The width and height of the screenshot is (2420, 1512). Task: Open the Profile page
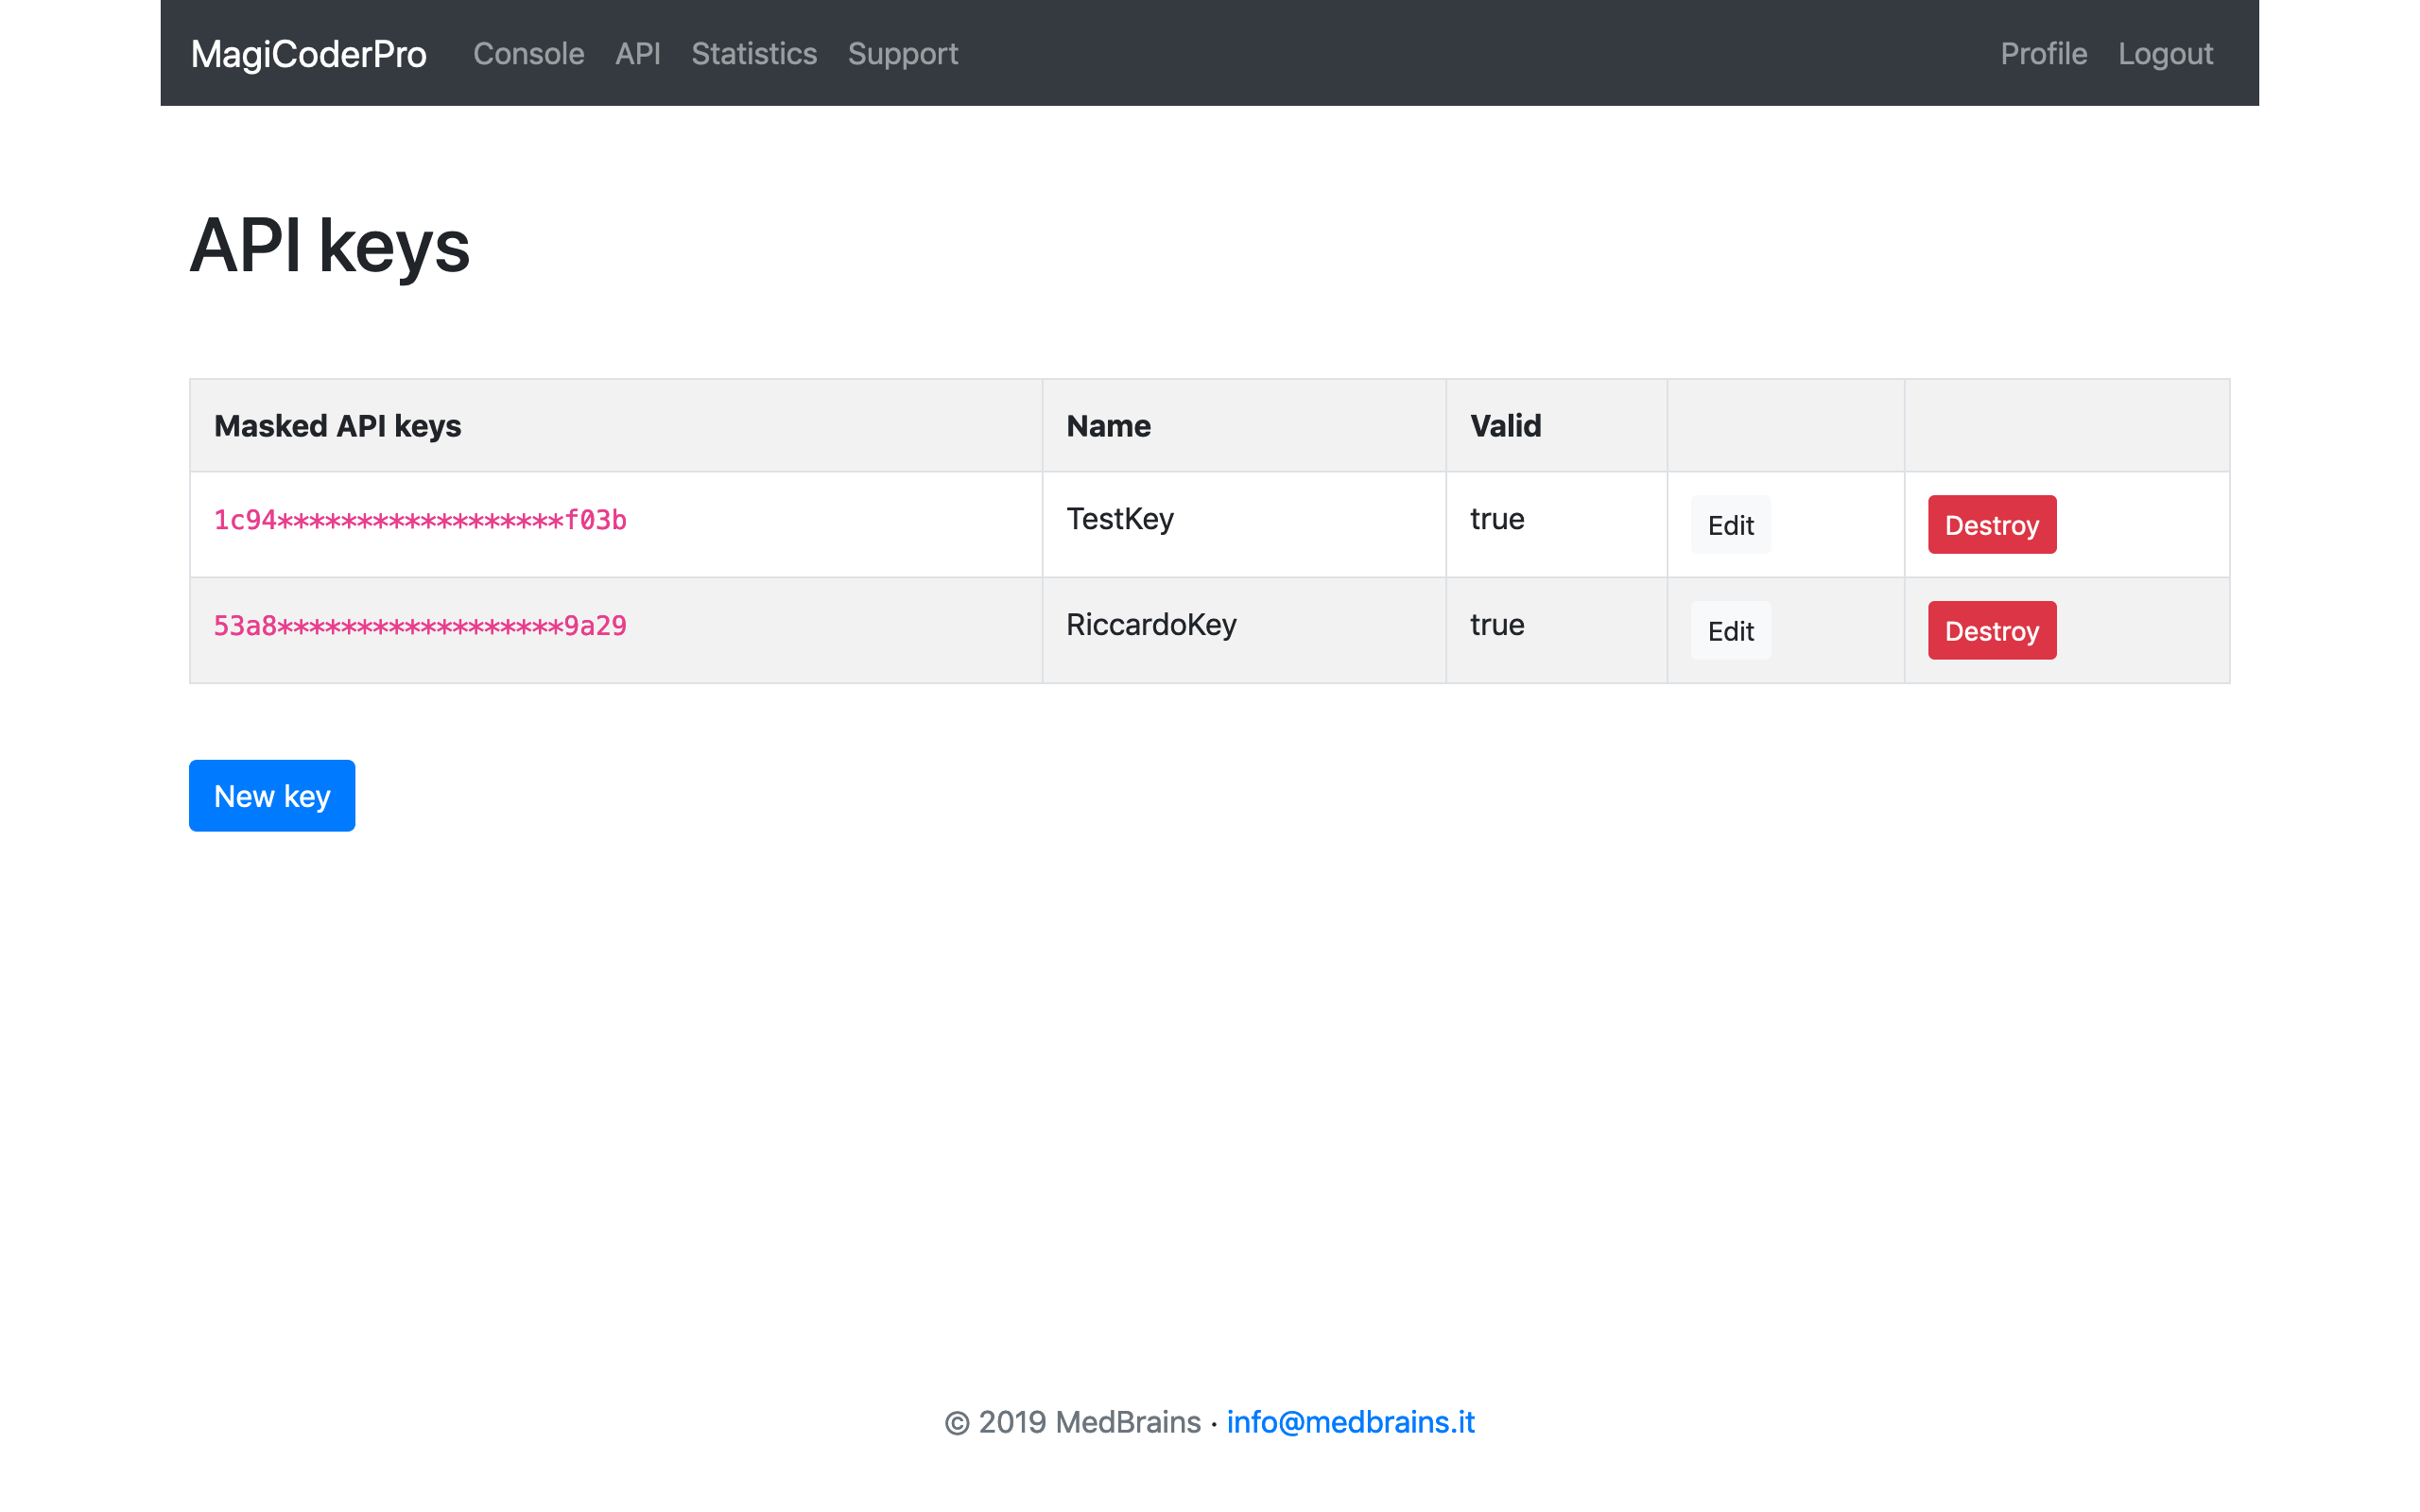coord(2043,54)
